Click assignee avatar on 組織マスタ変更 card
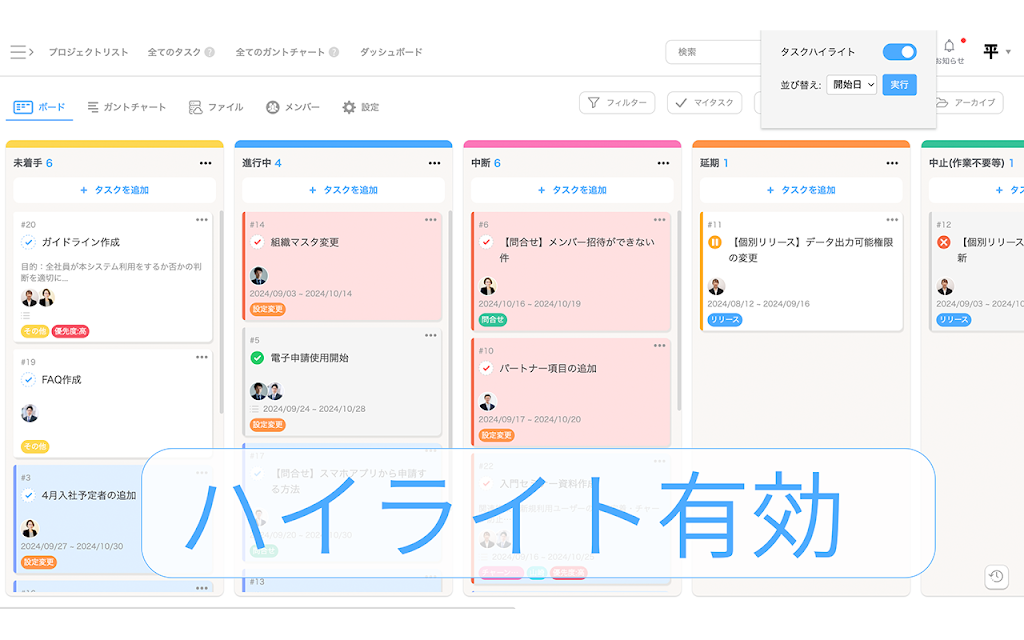The width and height of the screenshot is (1024, 640). click(259, 276)
